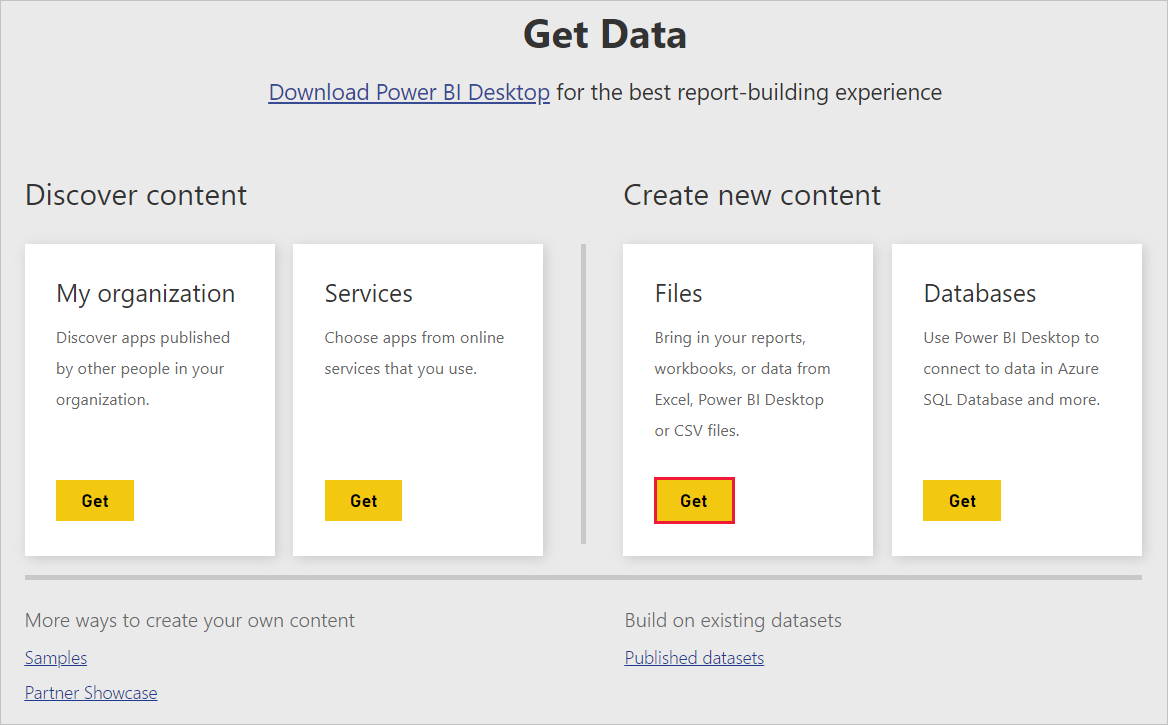
Task: Click the Files card description text
Action: coord(742,384)
